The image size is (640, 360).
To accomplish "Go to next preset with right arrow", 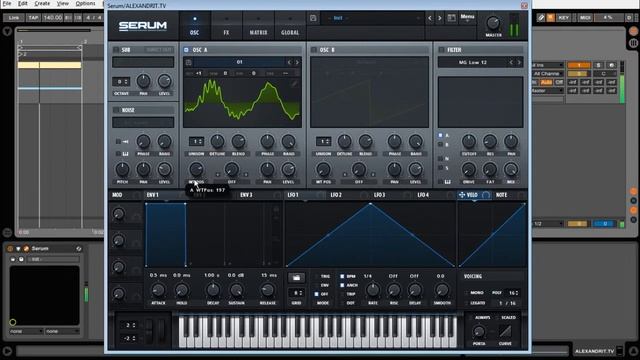I will 440,18.
